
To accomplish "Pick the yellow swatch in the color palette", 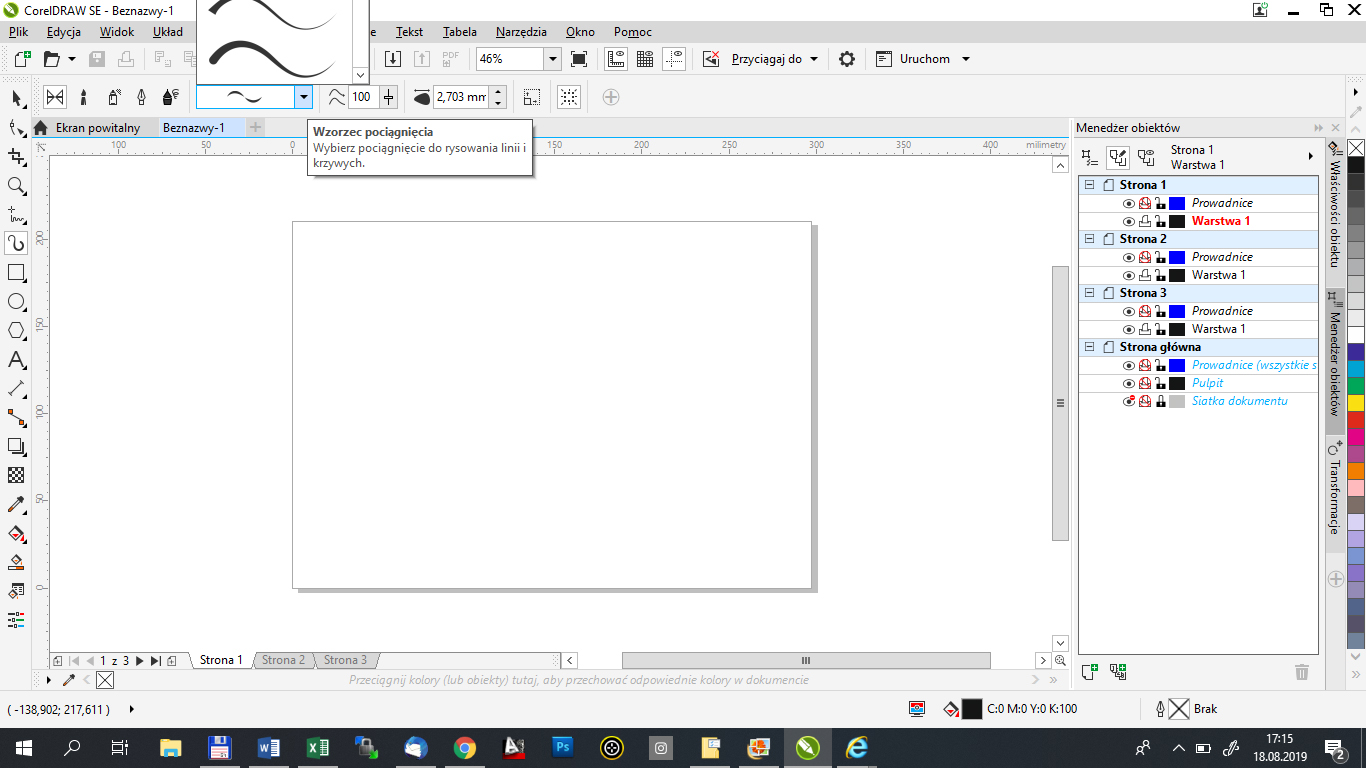I will point(1356,403).
